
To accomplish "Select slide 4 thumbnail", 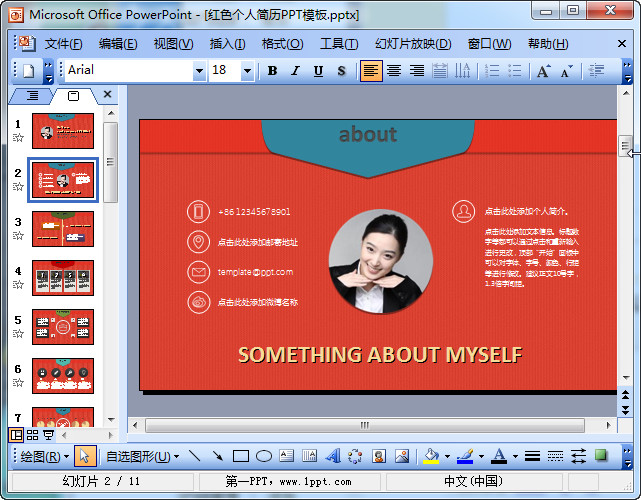I will pyautogui.click(x=63, y=278).
